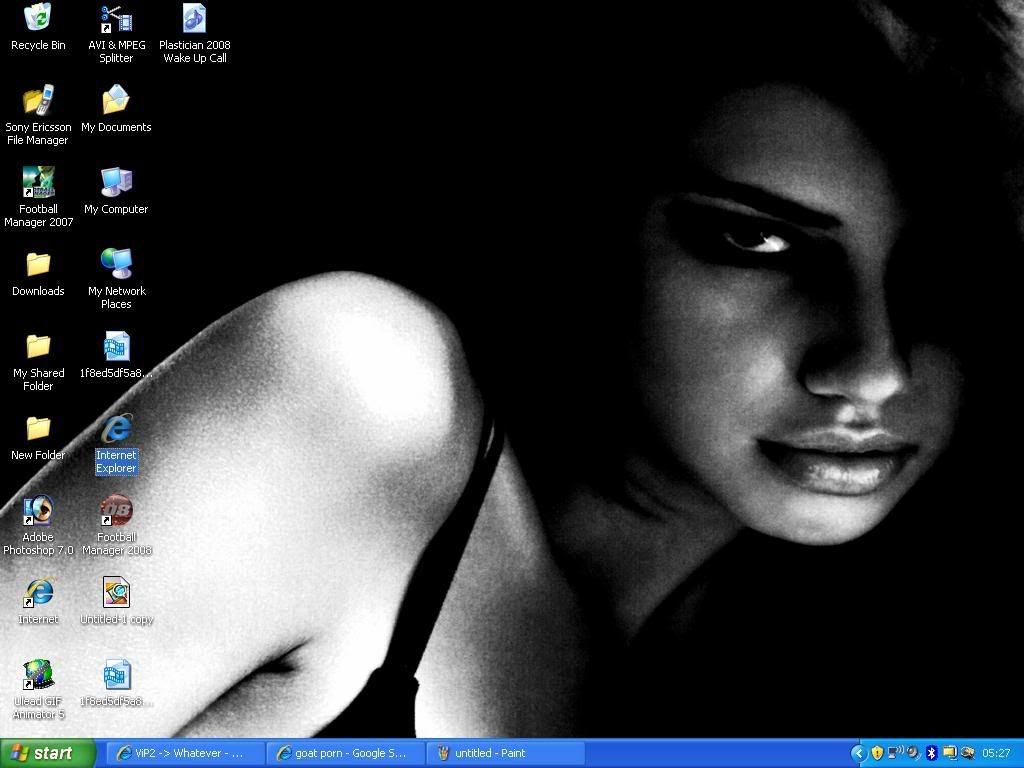The image size is (1024, 768).
Task: Select the Football Manager 2007 shortcut
Action: coord(38,197)
